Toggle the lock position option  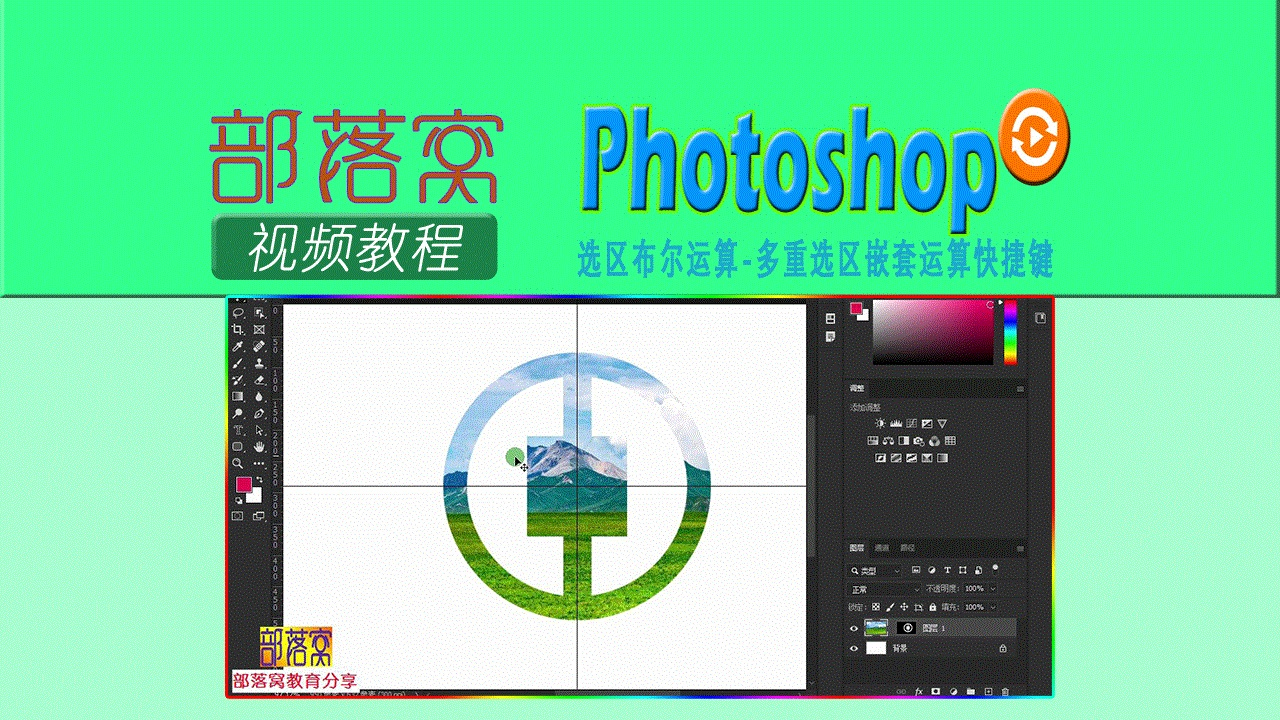(904, 607)
